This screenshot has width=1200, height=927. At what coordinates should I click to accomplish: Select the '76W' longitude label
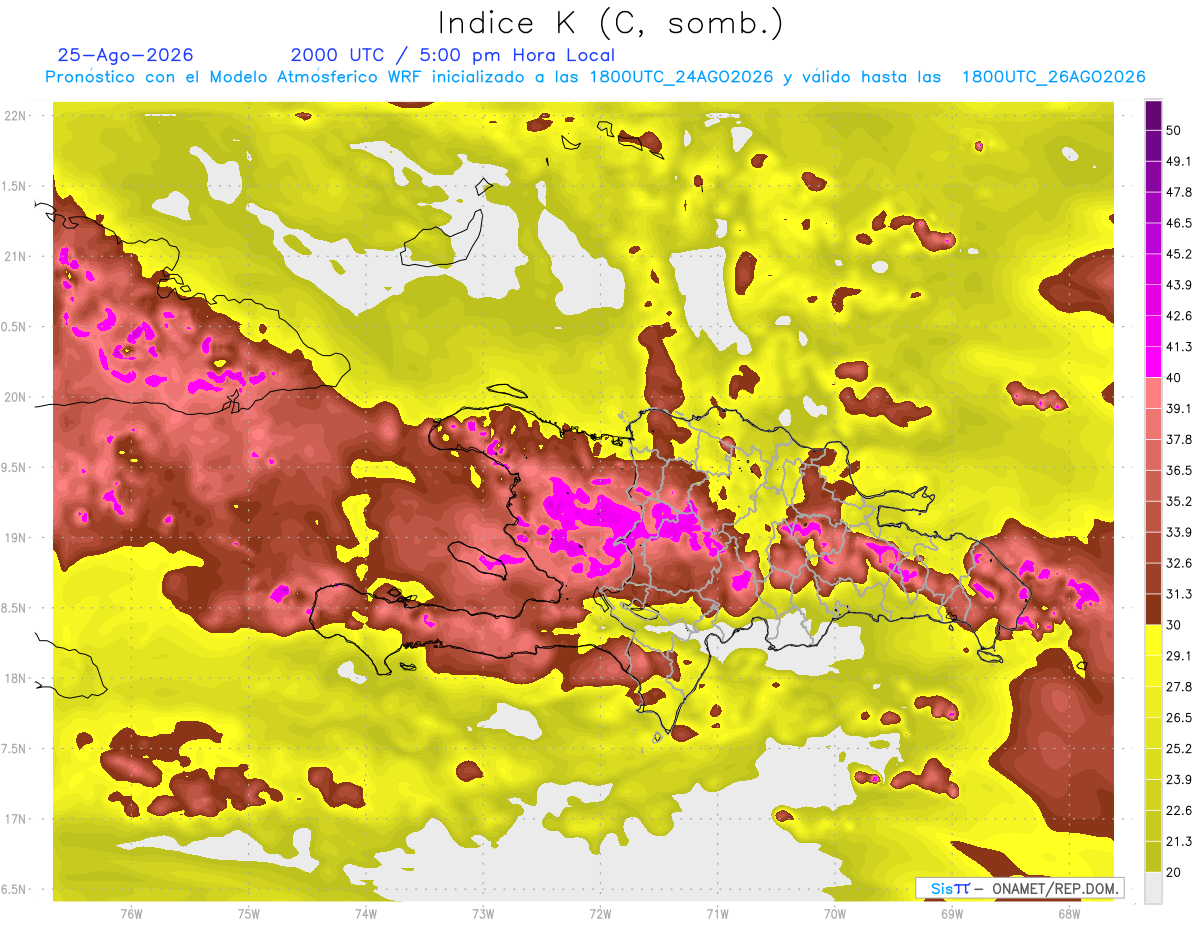[131, 913]
